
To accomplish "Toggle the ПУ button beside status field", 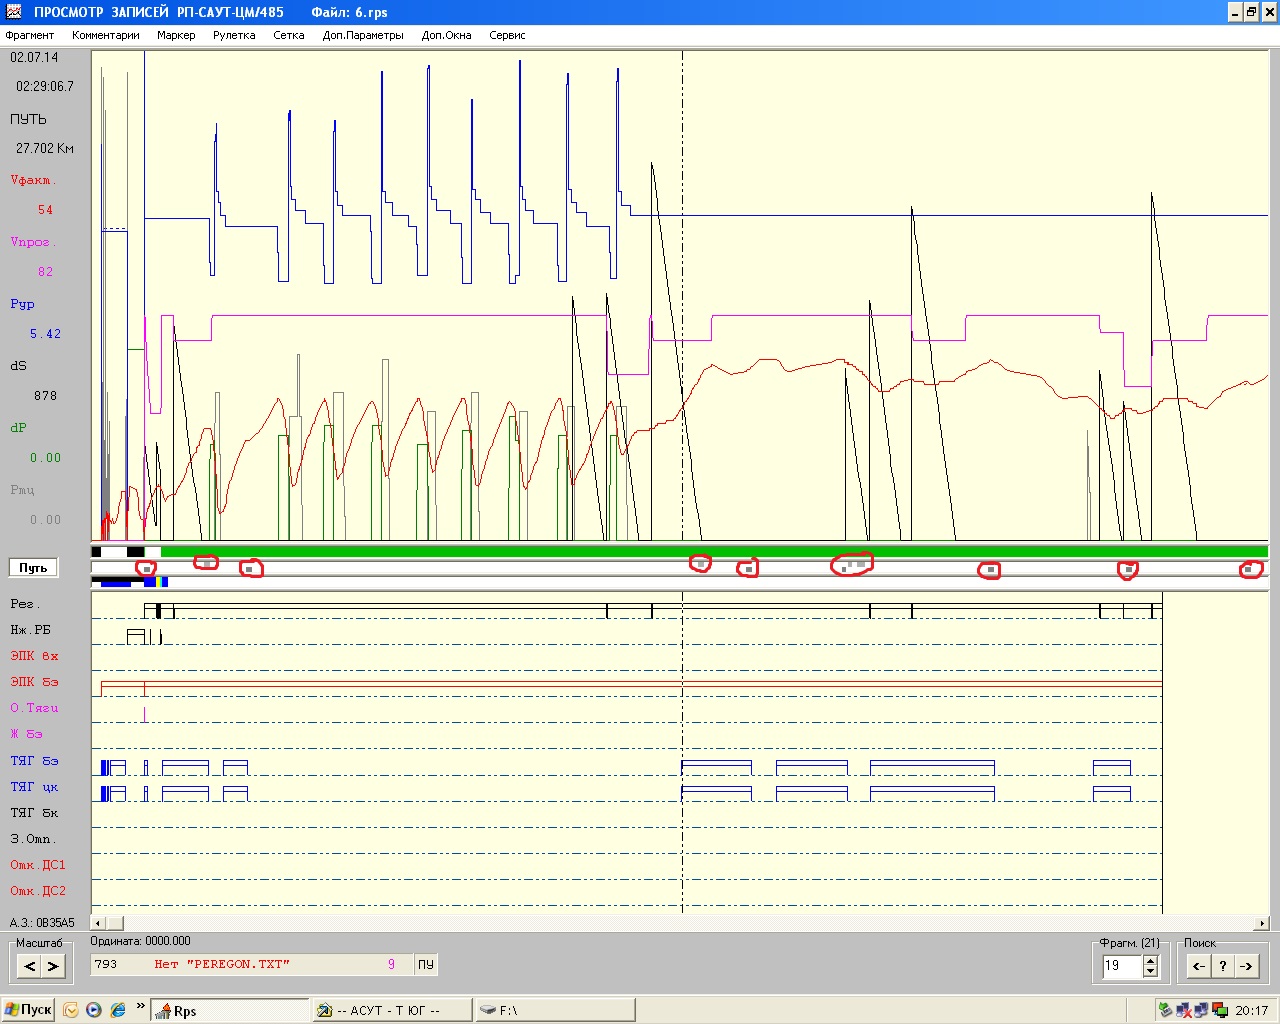I will click(426, 965).
